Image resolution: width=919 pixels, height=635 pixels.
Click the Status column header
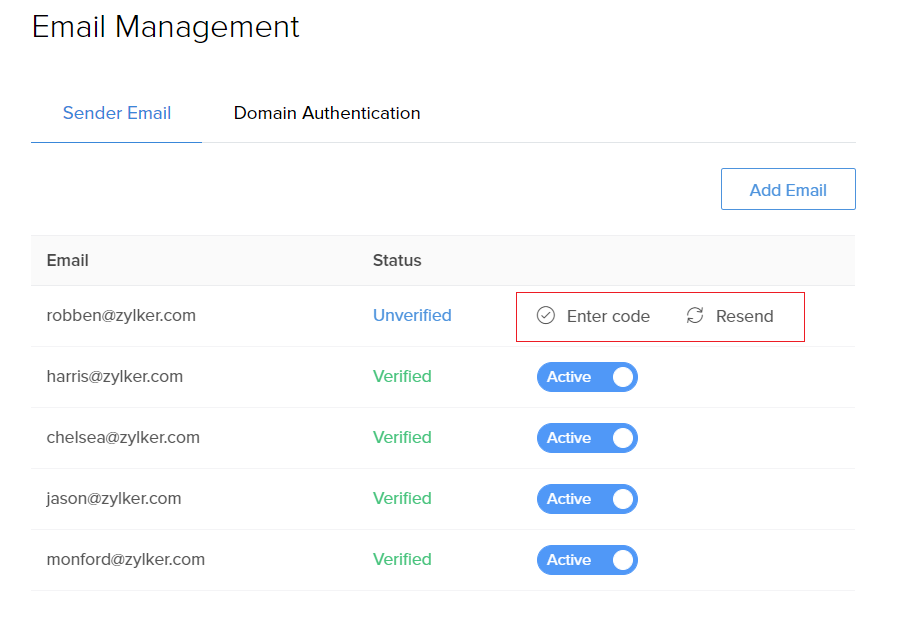click(x=397, y=260)
